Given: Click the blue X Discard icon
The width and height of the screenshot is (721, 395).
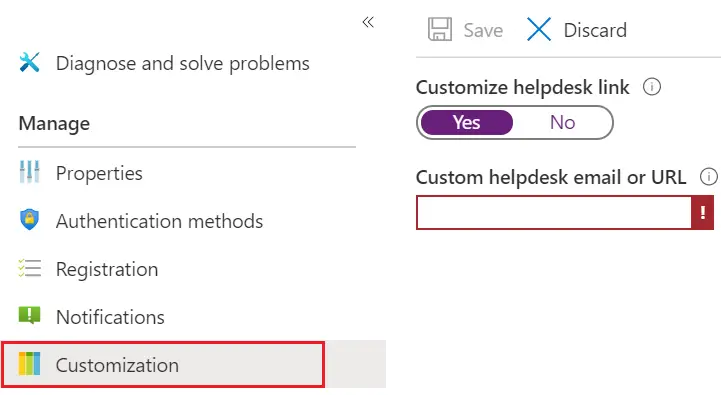Looking at the screenshot, I should (538, 30).
